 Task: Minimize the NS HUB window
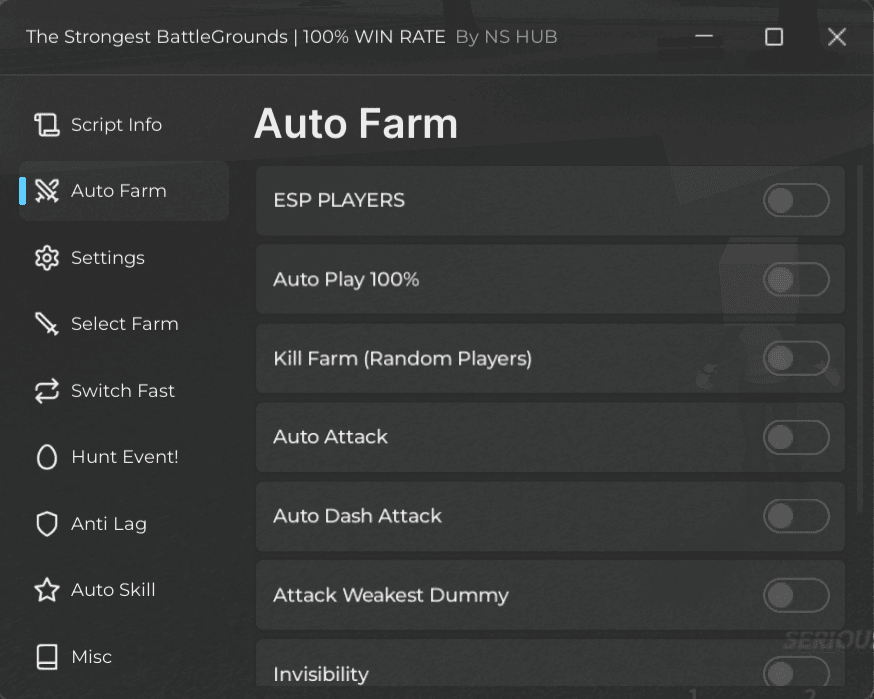[704, 37]
